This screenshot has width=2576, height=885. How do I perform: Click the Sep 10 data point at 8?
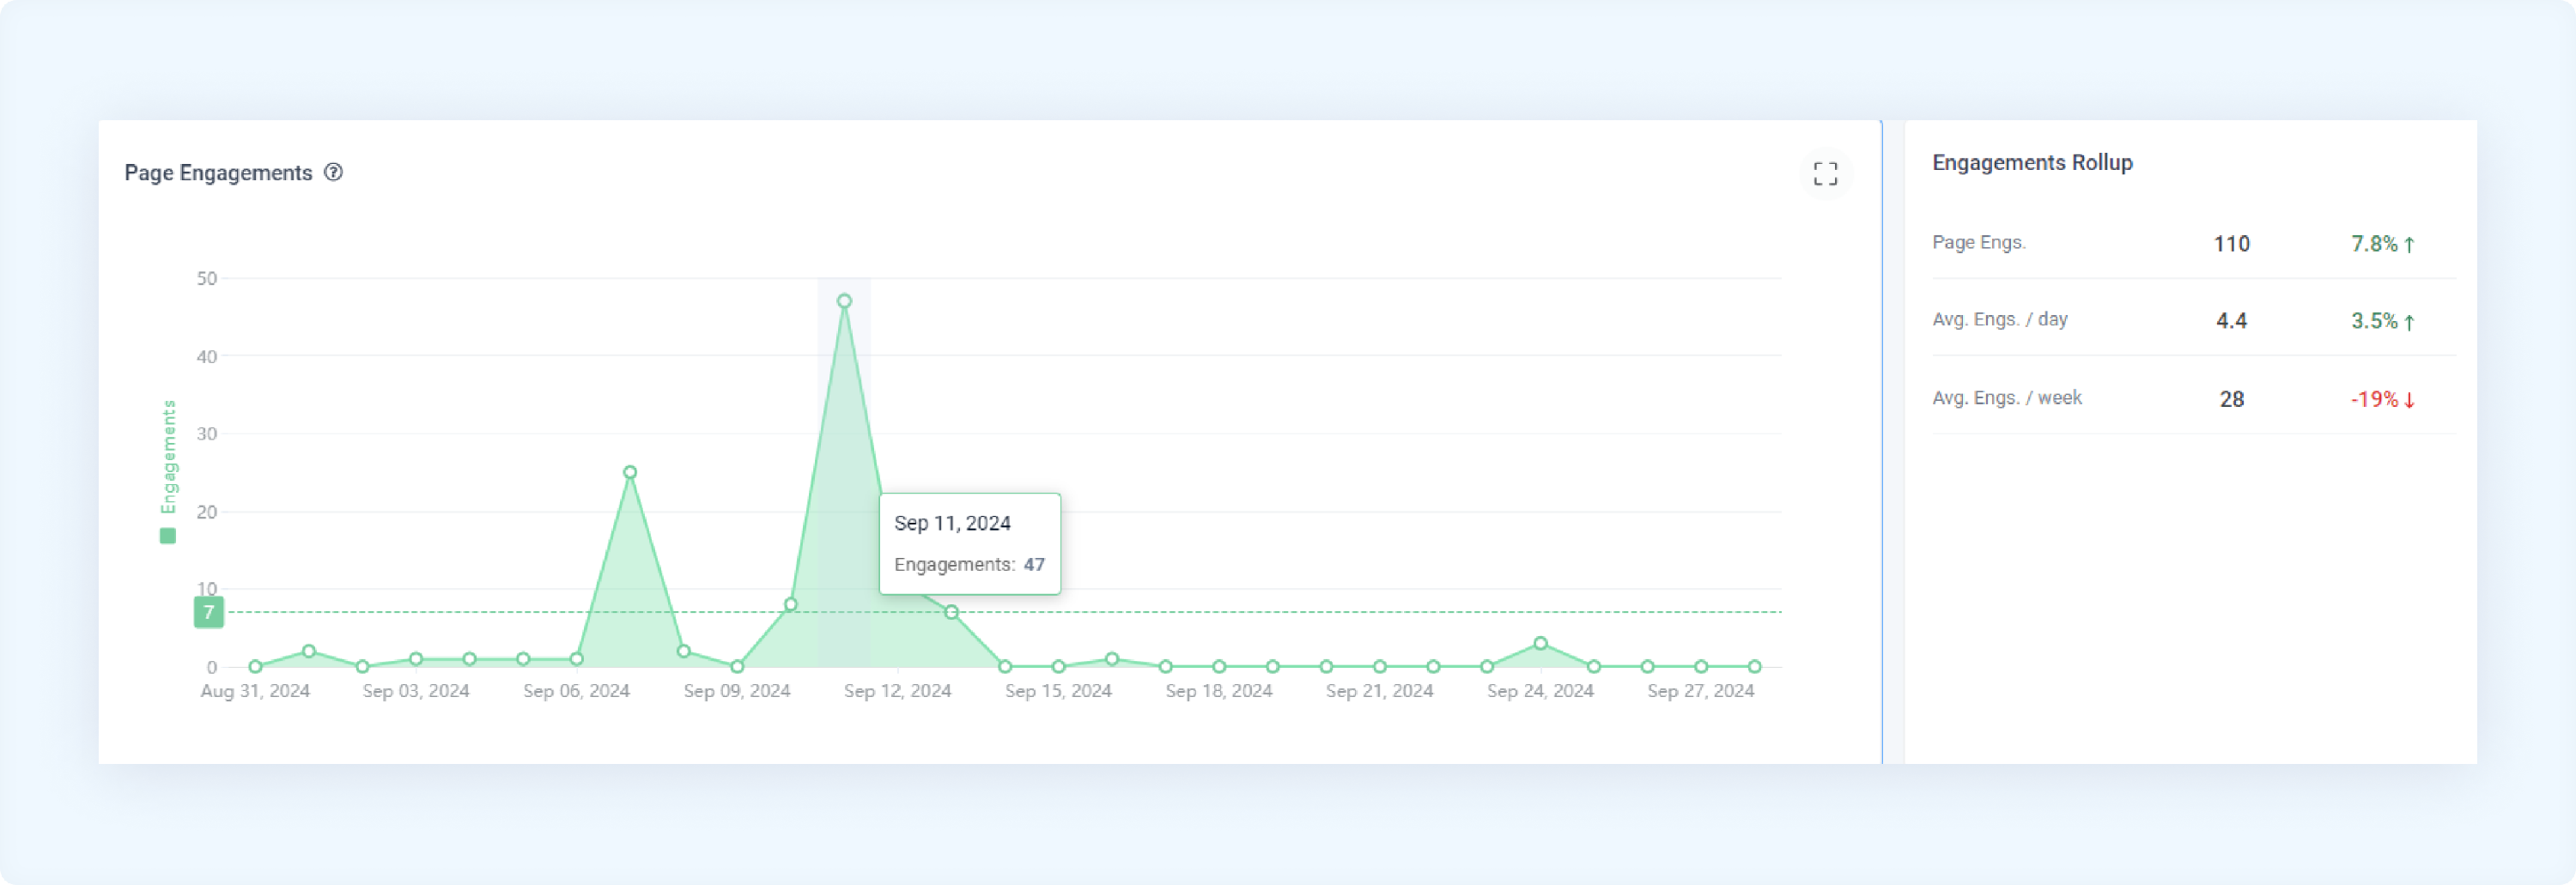pyautogui.click(x=790, y=604)
